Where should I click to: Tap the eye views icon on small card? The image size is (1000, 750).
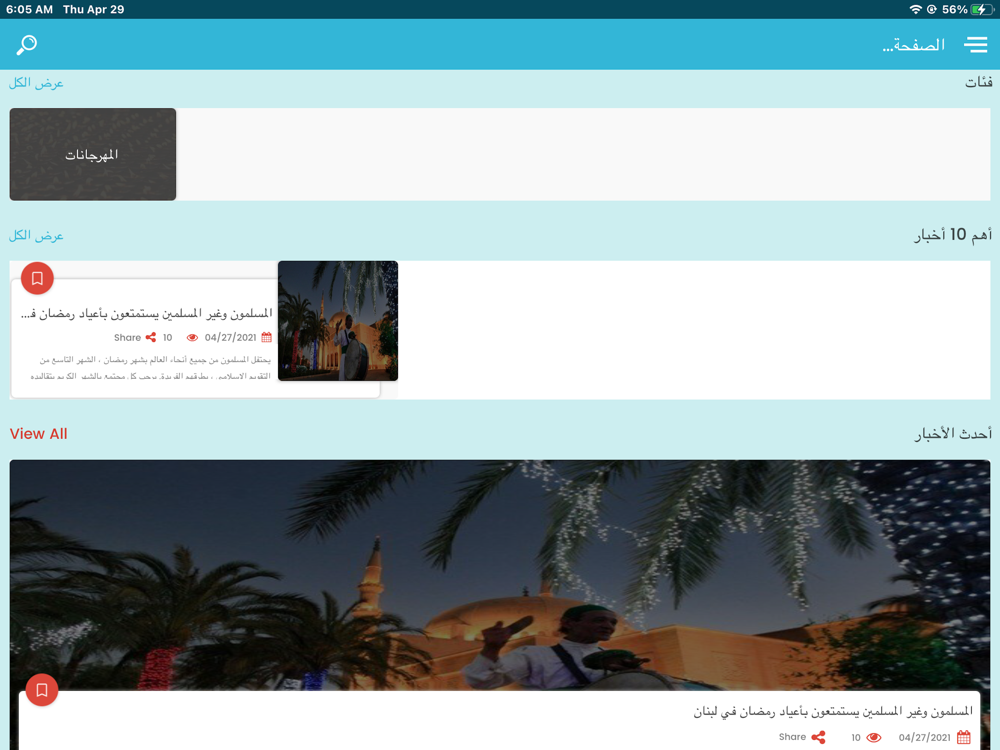(x=192, y=337)
